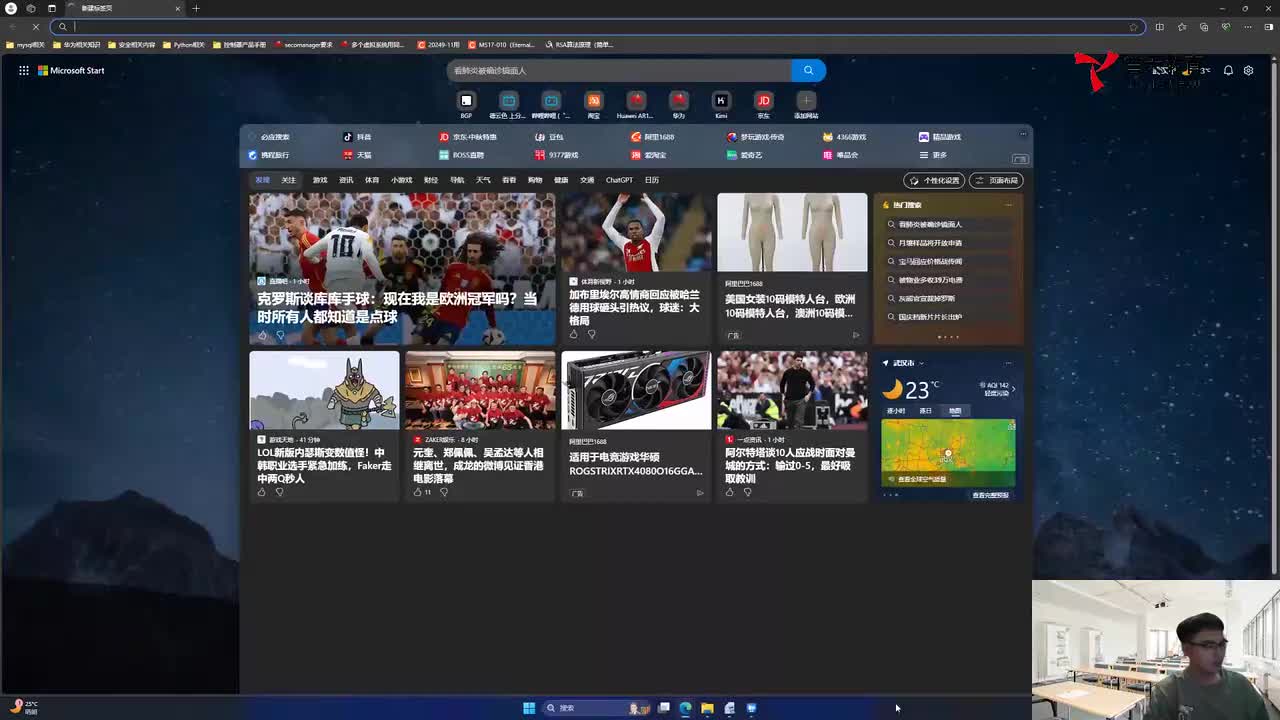
Task: Open the 阿里1688 site shortcut
Action: [x=652, y=137]
